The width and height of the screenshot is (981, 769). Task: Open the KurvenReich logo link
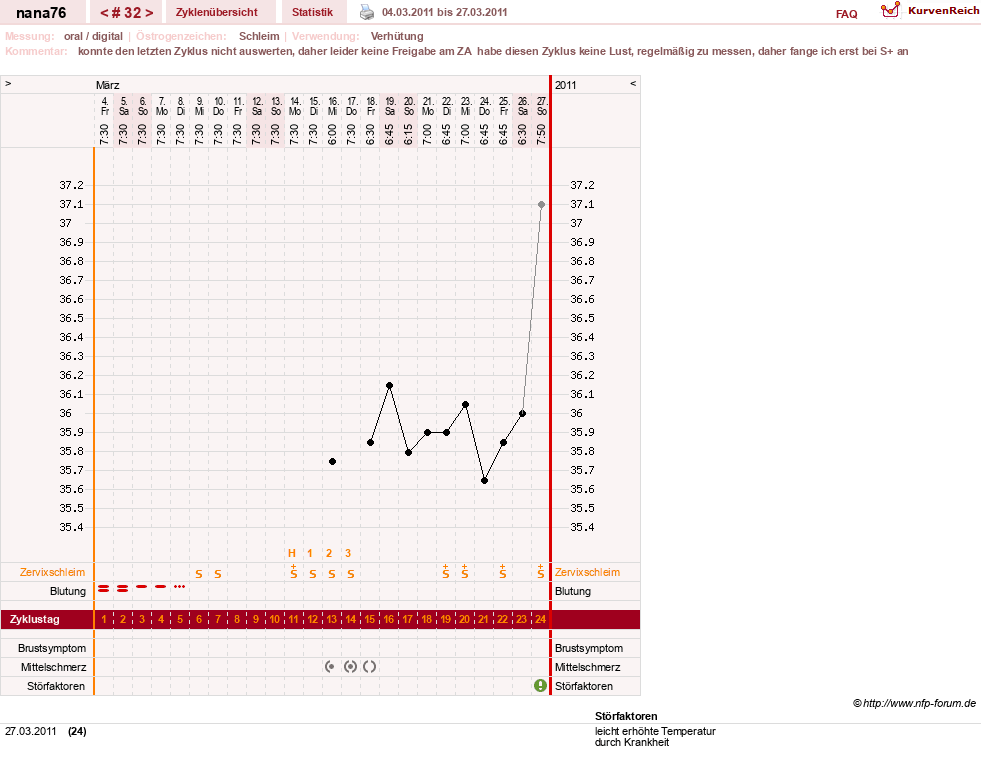pos(930,11)
